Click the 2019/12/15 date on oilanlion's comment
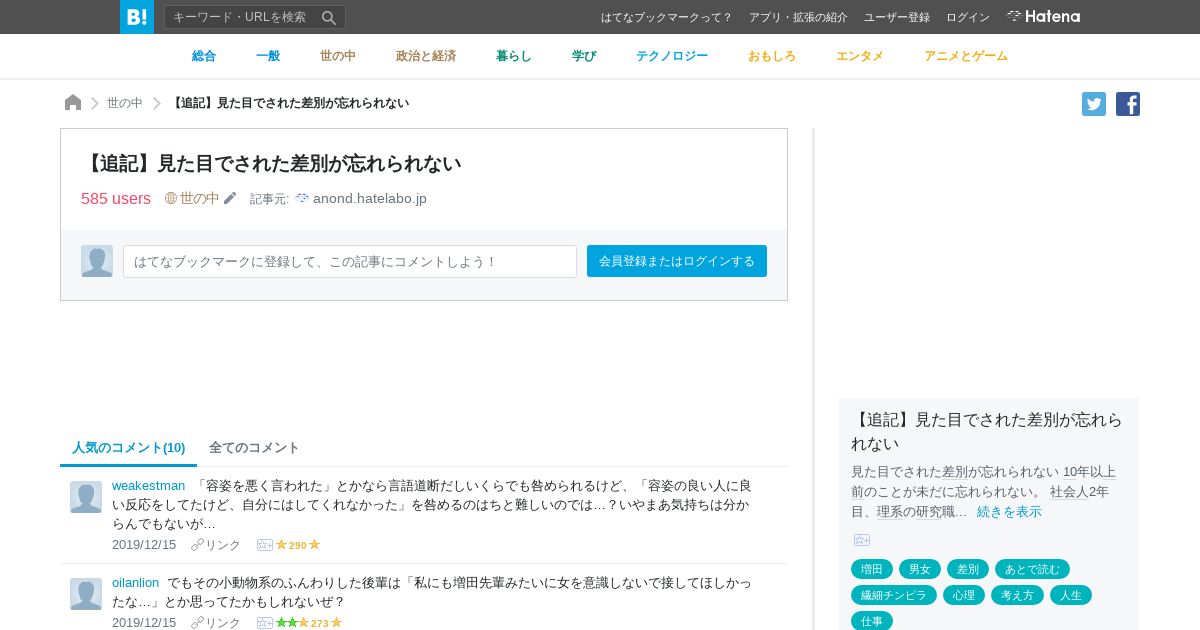This screenshot has height=630, width=1200. (144, 622)
